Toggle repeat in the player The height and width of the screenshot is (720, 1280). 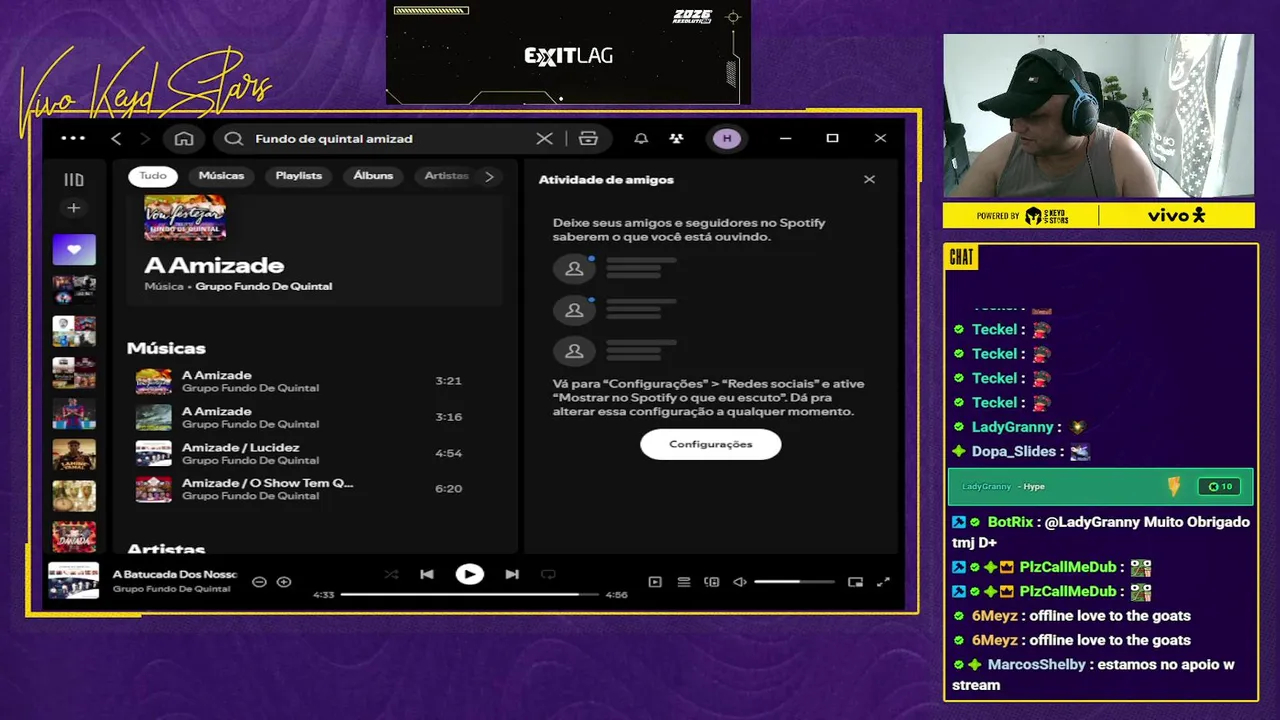pyautogui.click(x=548, y=574)
